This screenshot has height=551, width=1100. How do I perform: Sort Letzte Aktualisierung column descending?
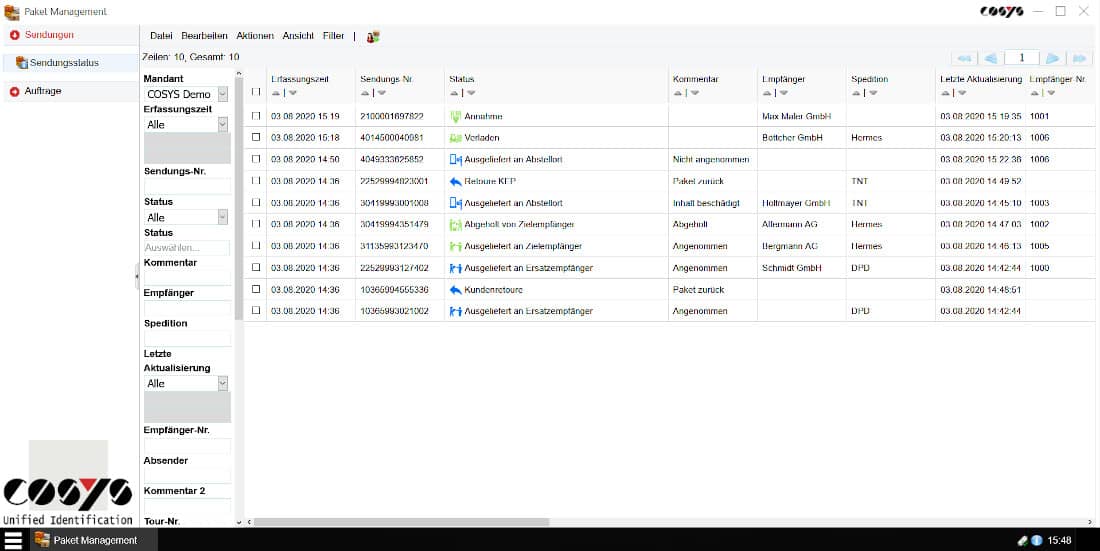[x=962, y=93]
